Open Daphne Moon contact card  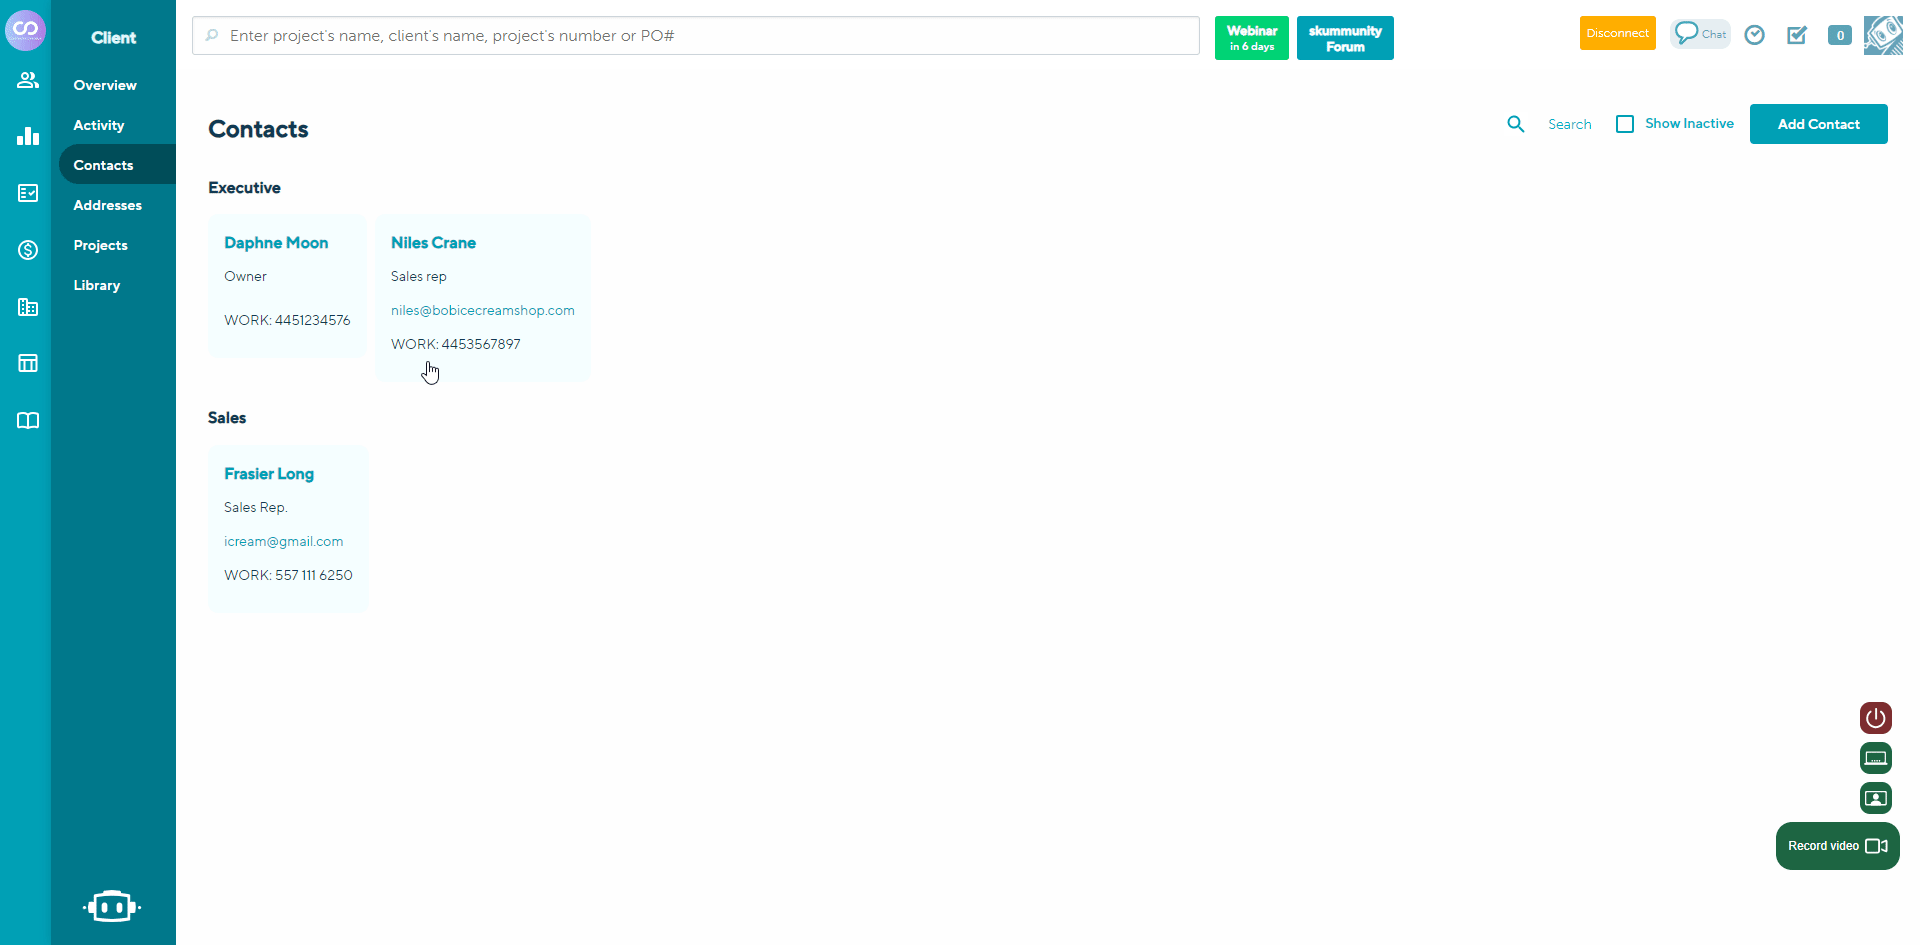click(x=276, y=243)
